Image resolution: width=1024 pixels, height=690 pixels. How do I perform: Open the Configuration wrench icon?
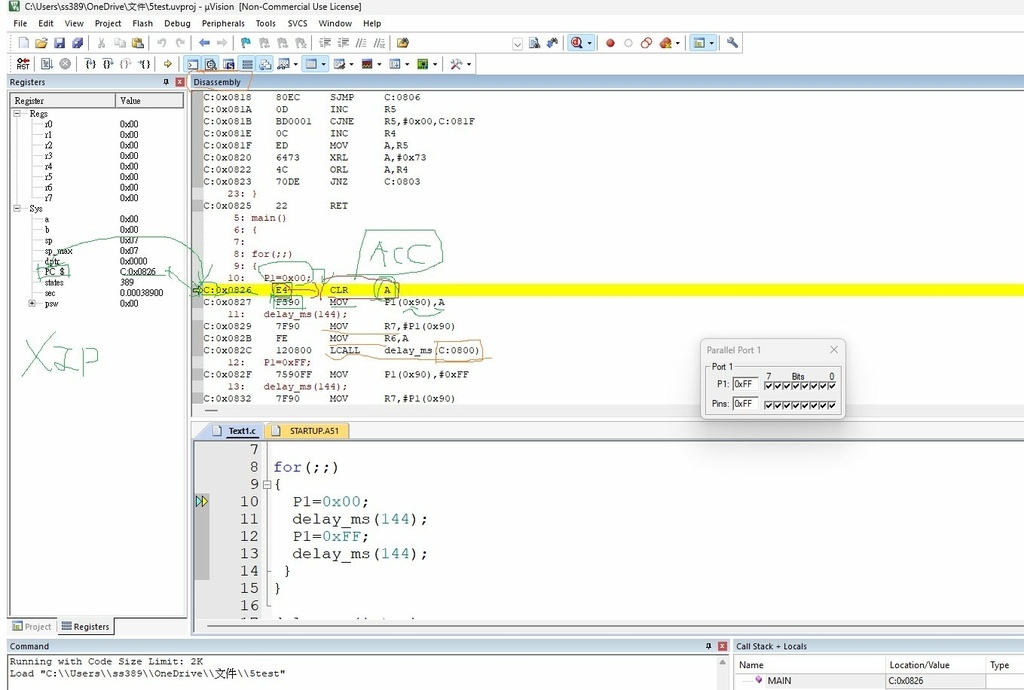(x=732, y=43)
